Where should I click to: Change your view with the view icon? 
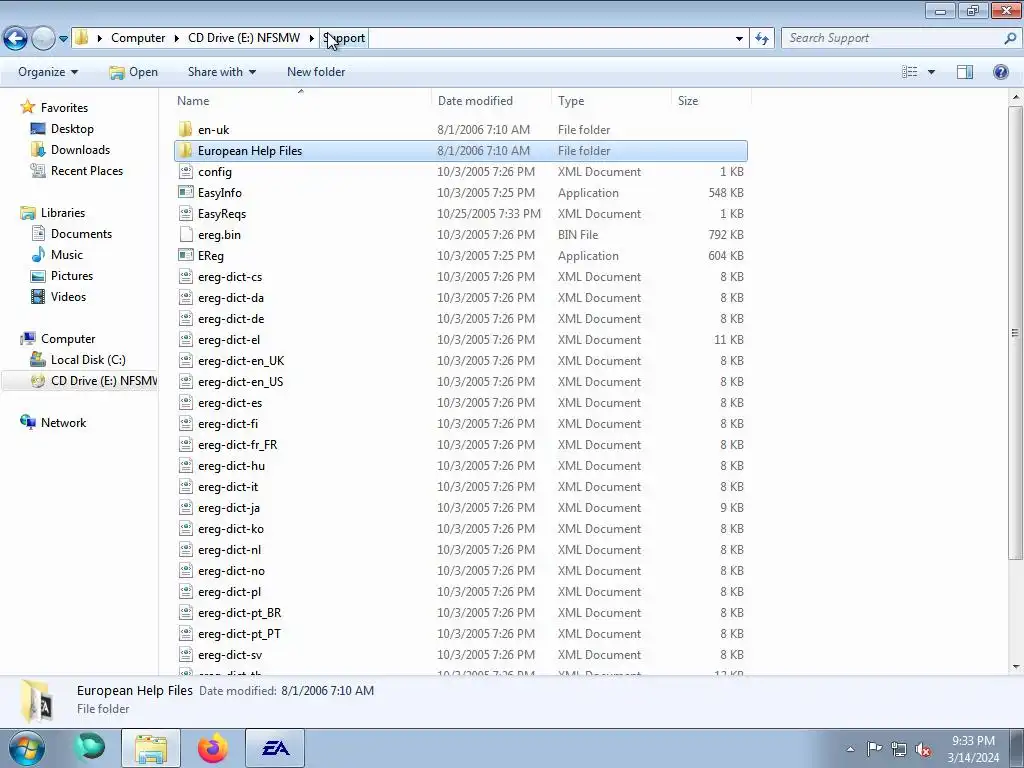(910, 72)
